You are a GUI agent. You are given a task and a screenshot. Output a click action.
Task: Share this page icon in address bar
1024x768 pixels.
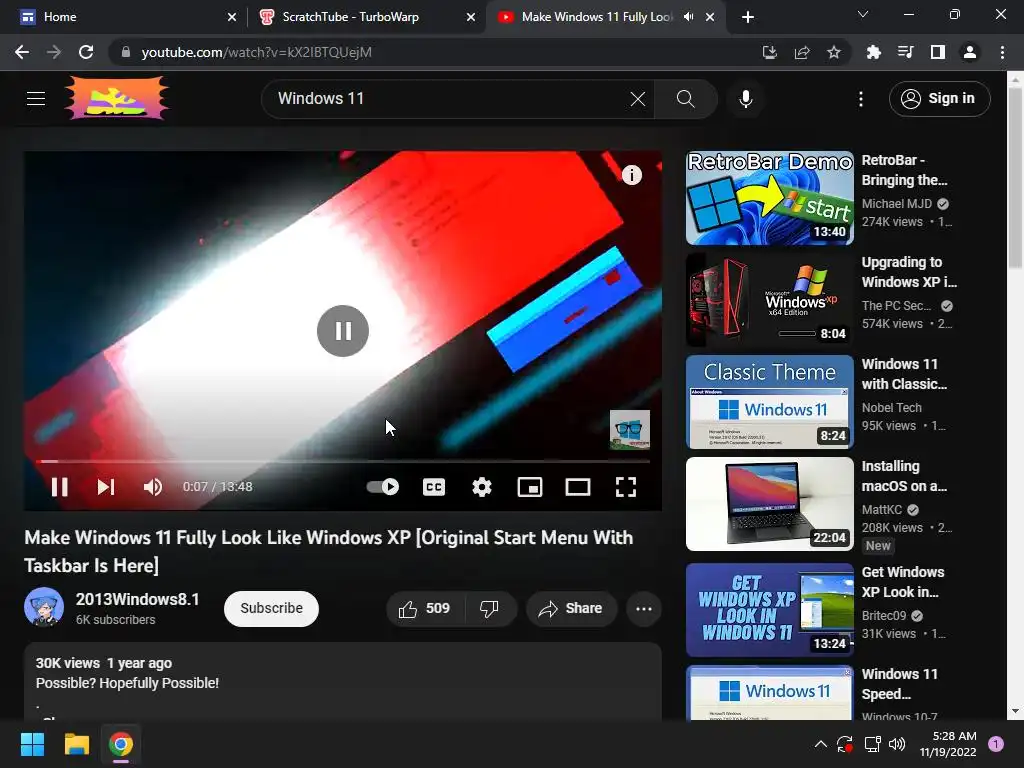coord(801,52)
